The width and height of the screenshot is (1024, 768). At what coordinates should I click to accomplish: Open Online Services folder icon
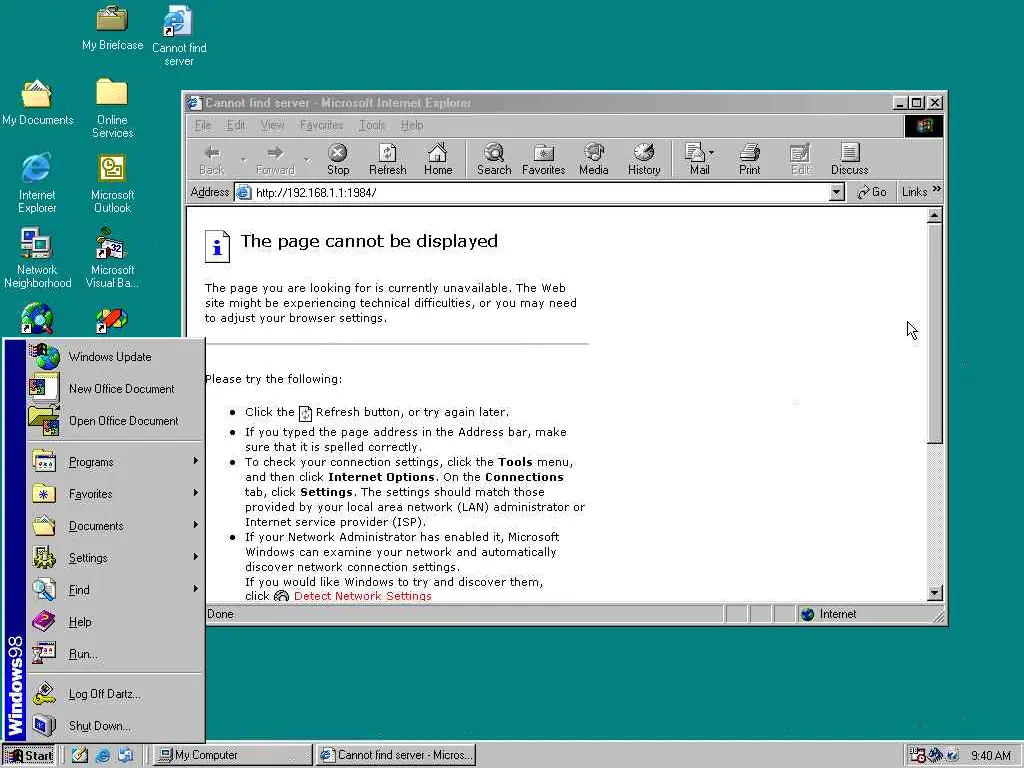112,108
